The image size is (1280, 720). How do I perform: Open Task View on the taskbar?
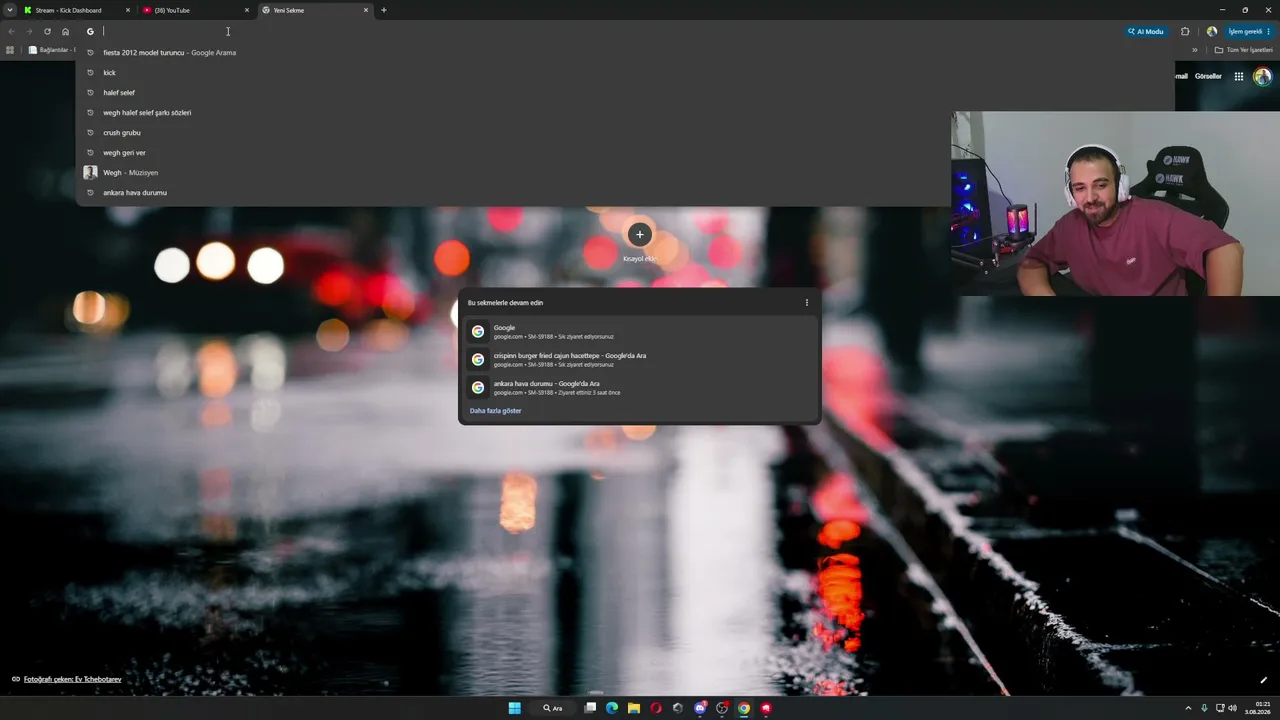[590, 708]
